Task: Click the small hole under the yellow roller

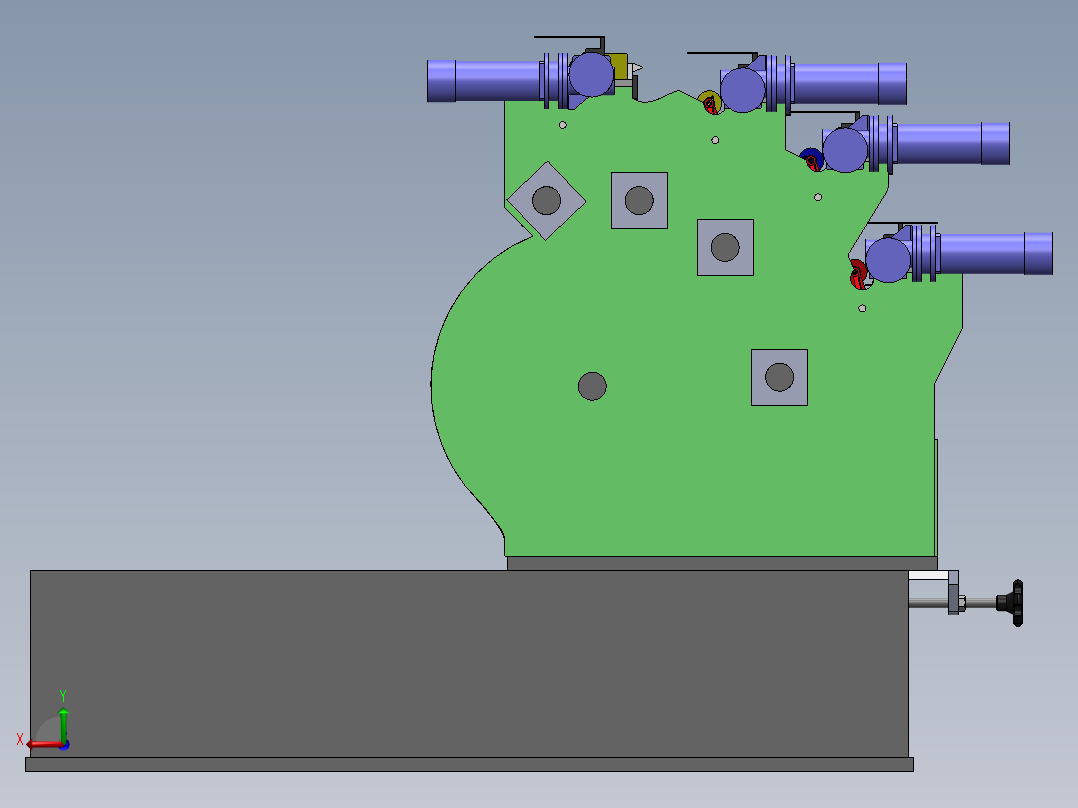Action: click(715, 140)
